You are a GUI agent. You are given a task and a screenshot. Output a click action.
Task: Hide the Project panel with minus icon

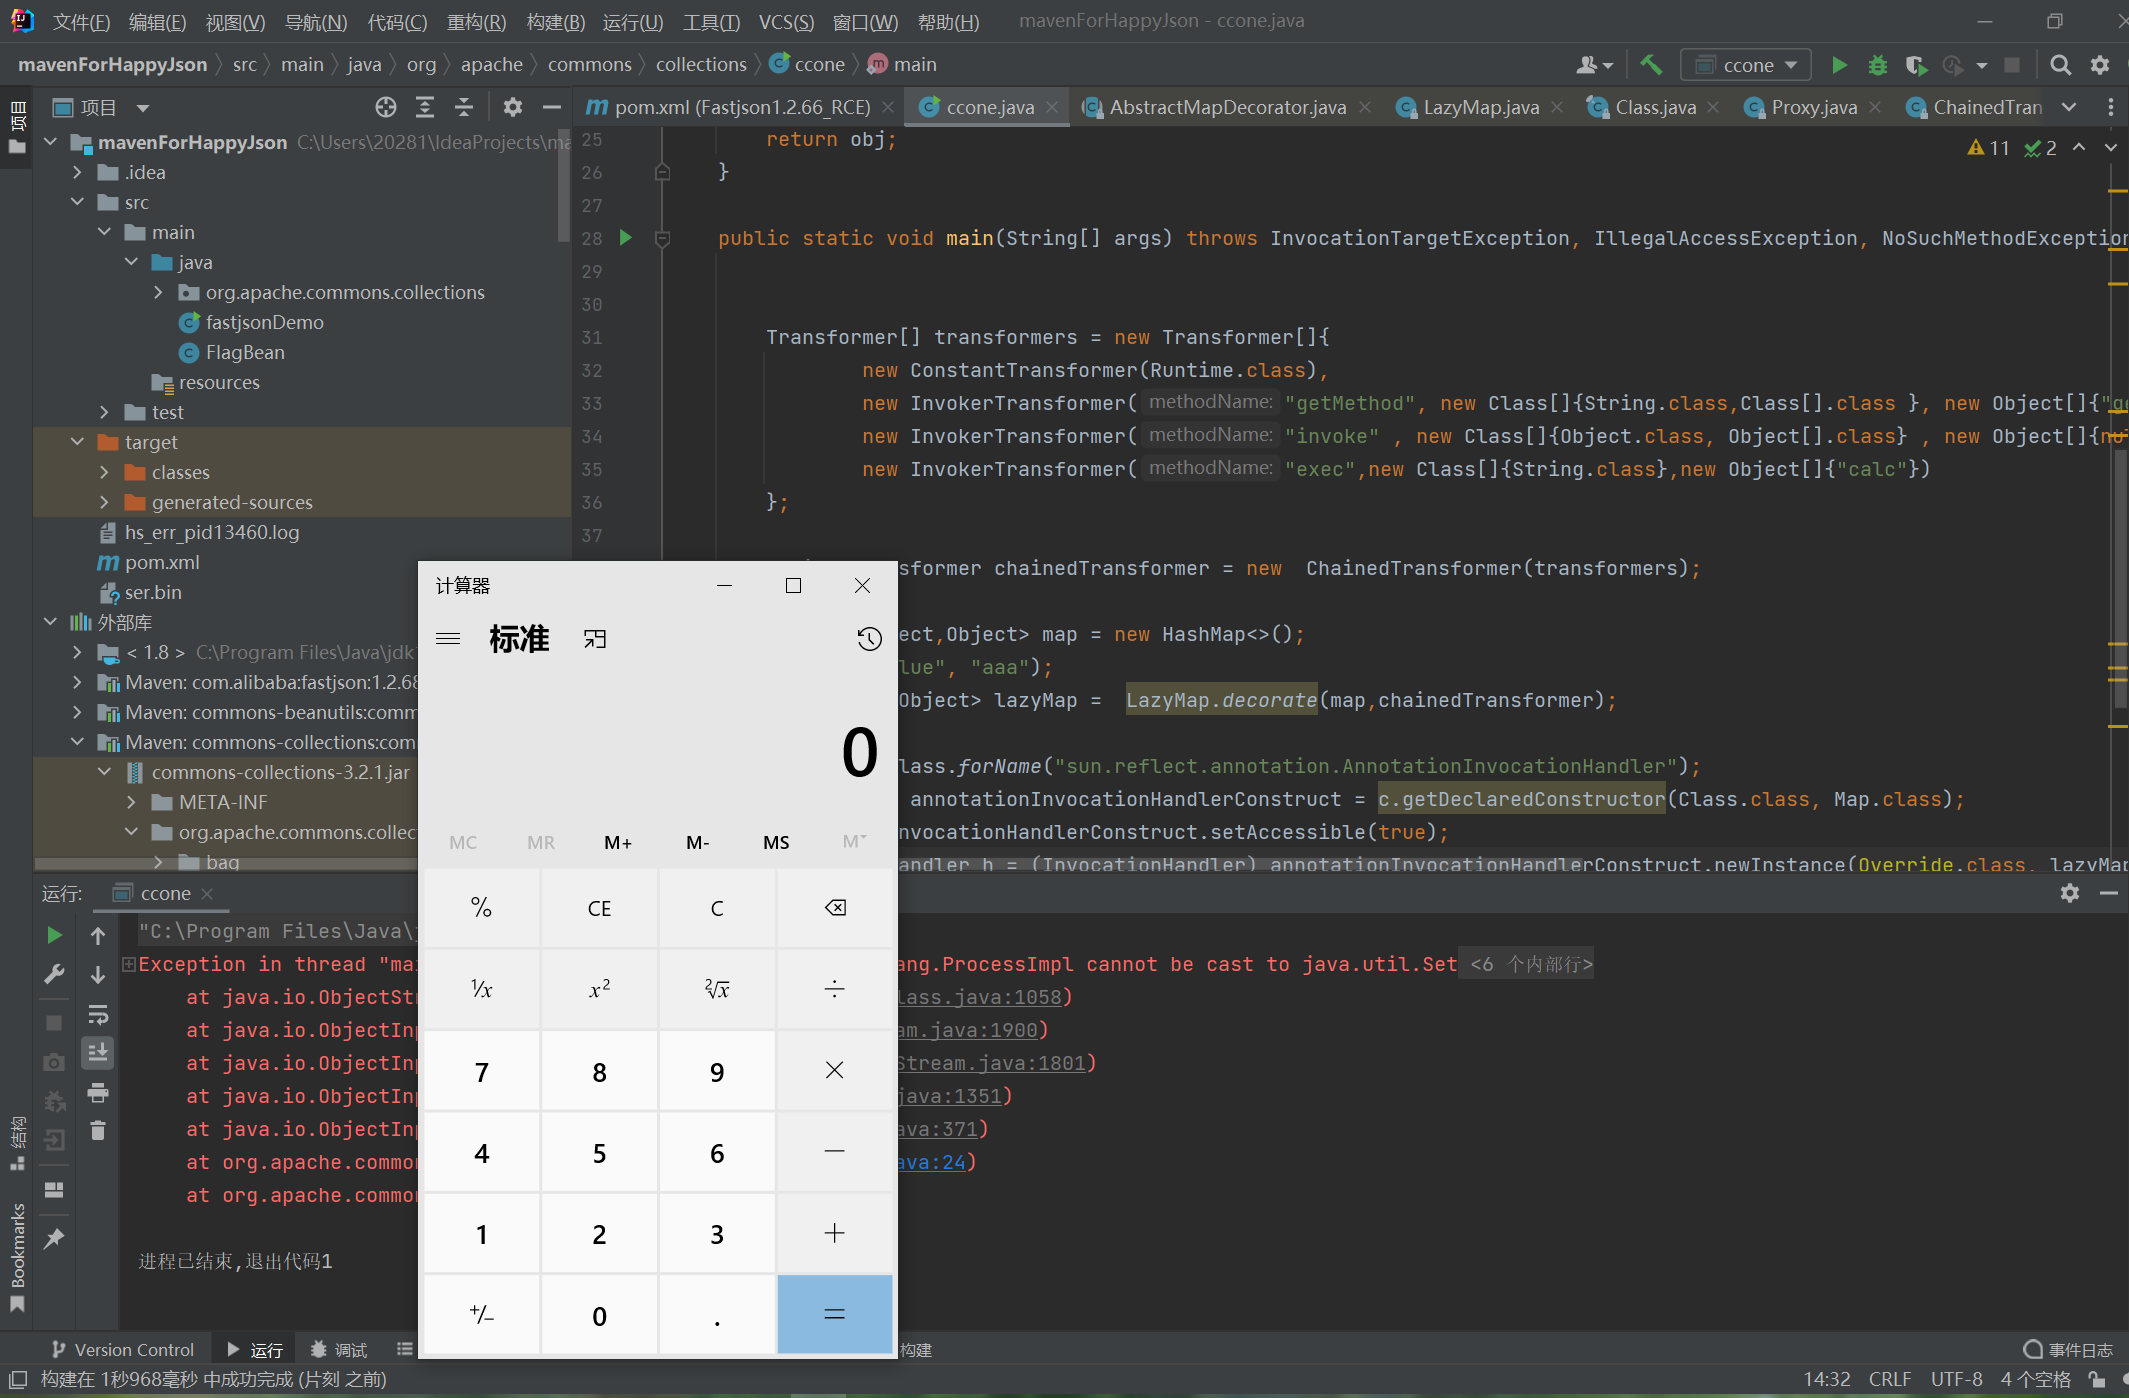551,107
